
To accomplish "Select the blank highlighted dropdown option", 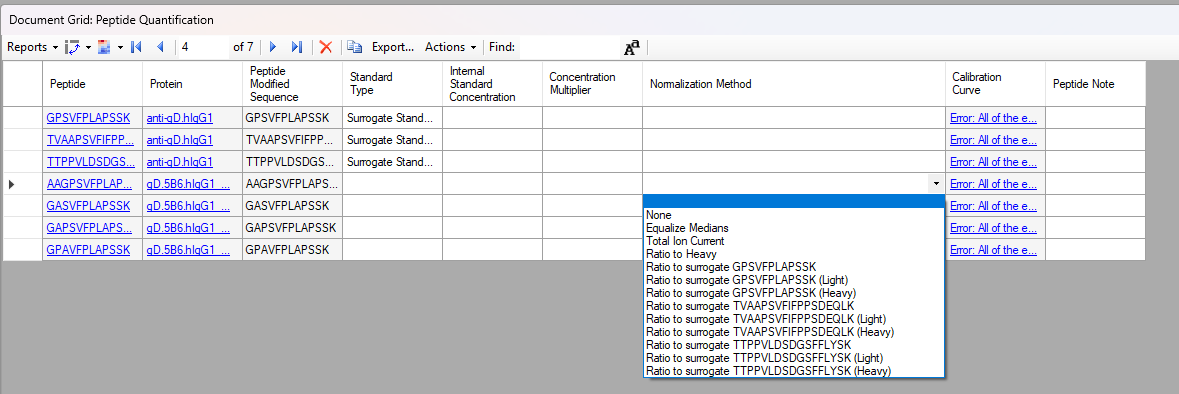I will point(793,201).
